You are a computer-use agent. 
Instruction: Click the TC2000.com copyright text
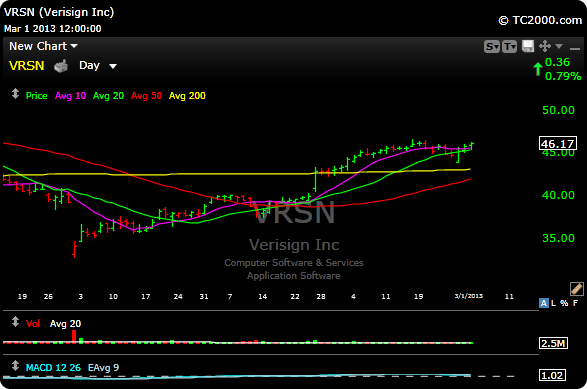pyautogui.click(x=540, y=20)
